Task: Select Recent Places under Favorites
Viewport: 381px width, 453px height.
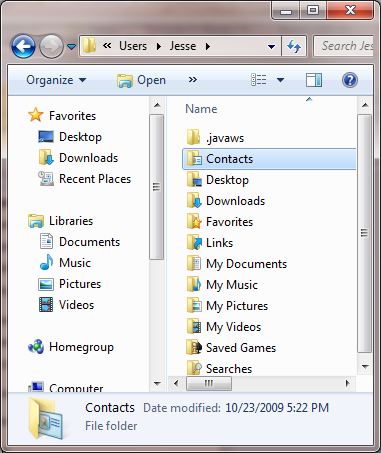Action: point(85,179)
